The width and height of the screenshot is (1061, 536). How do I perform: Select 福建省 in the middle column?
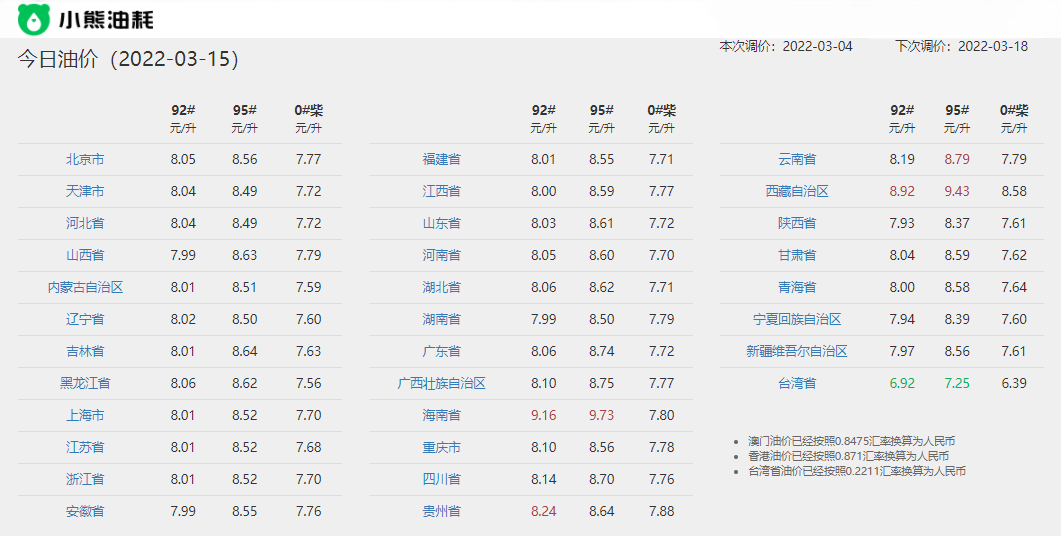pos(441,159)
